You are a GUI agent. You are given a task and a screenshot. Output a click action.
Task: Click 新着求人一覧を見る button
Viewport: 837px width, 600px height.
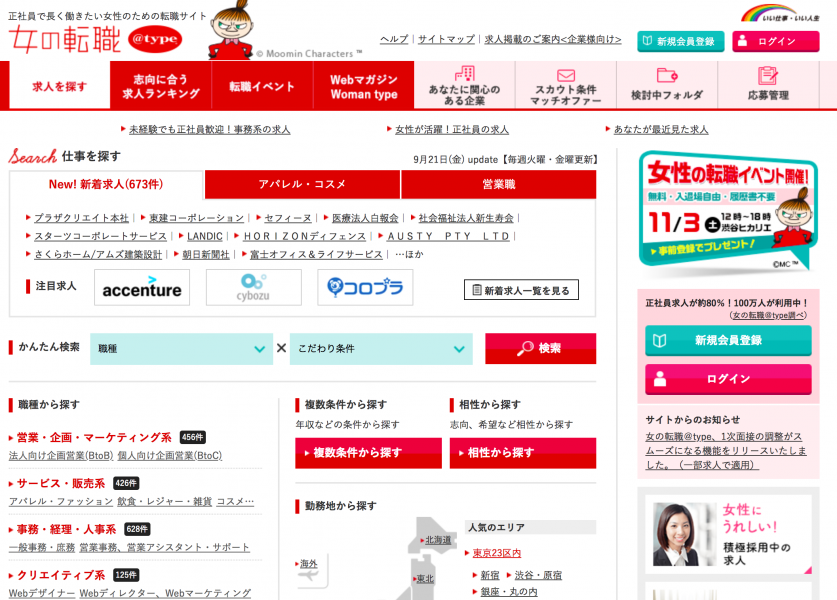[521, 290]
